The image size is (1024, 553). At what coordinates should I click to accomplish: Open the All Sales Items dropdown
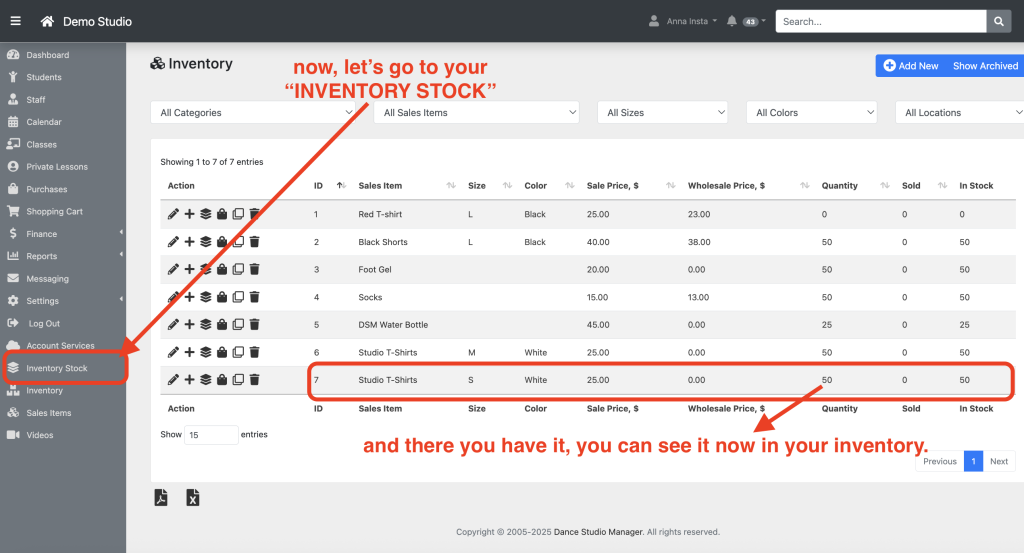click(x=477, y=112)
